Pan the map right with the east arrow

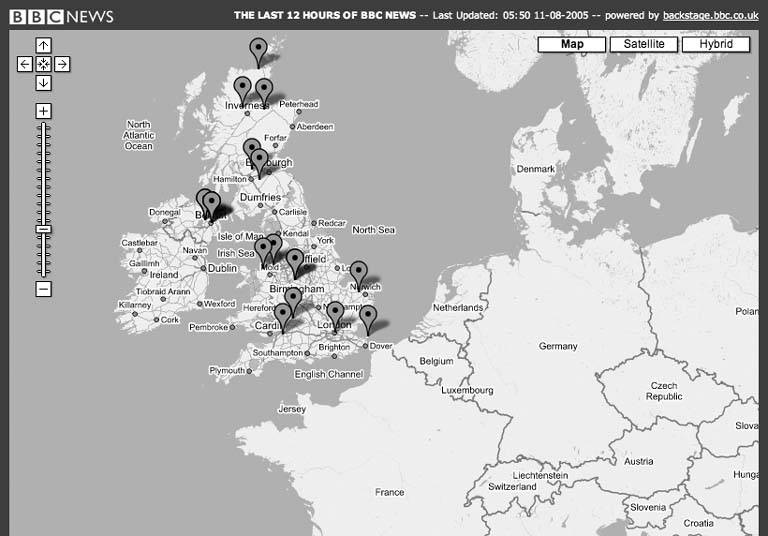tap(62, 64)
